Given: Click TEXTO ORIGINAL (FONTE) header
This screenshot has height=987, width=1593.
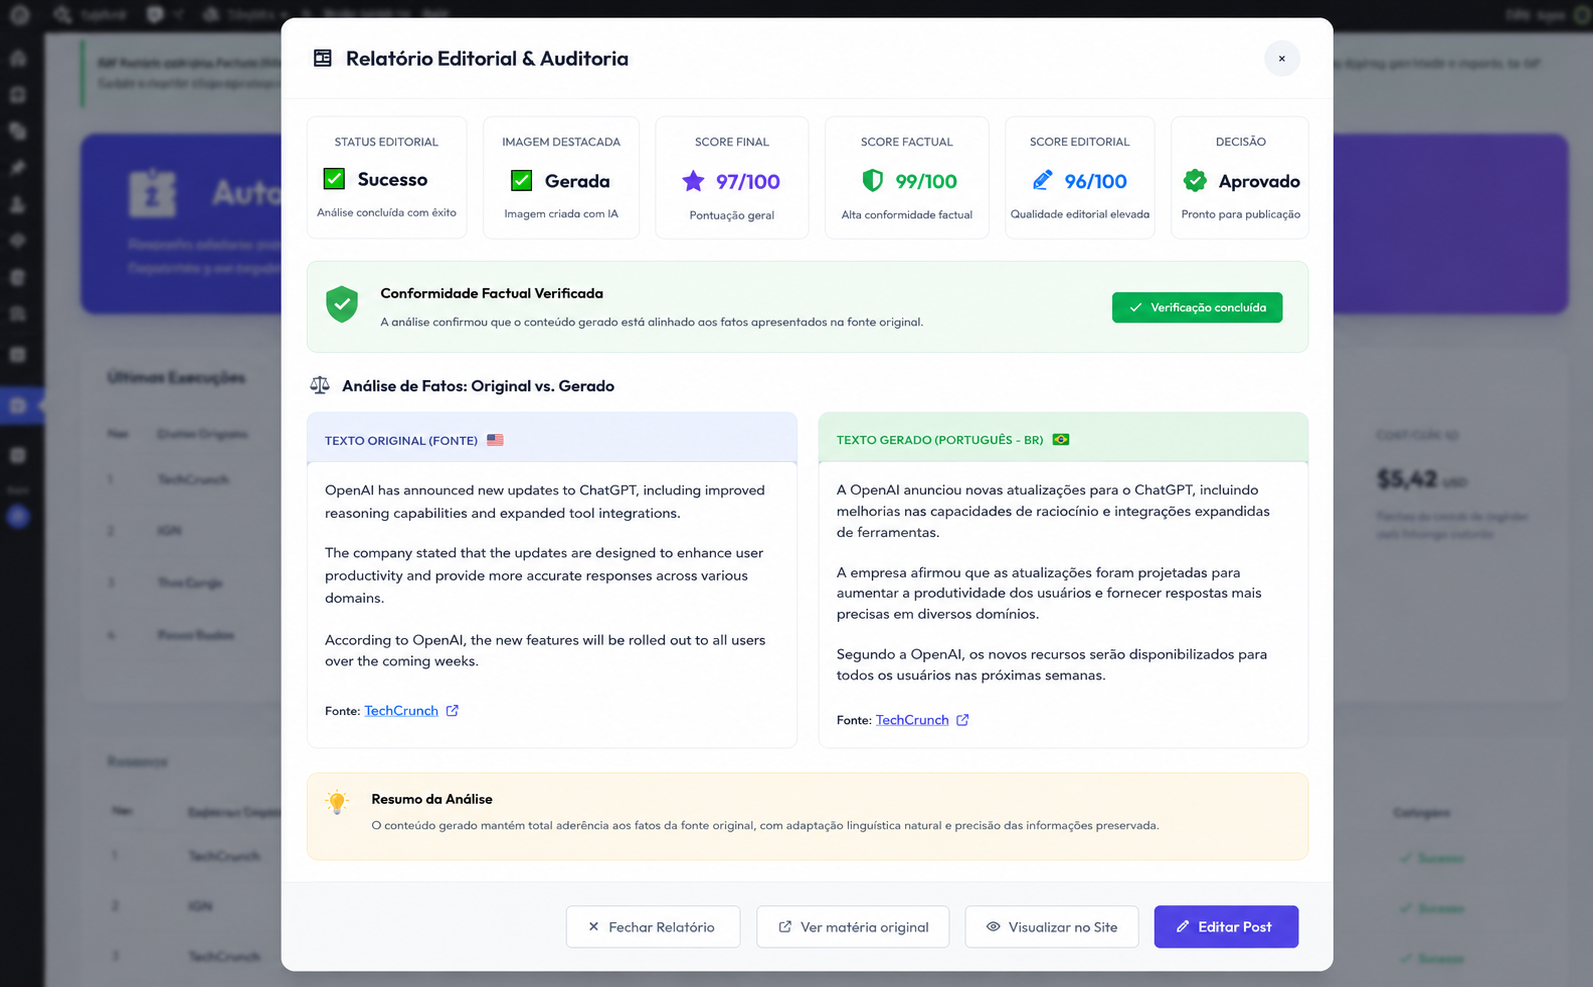Looking at the screenshot, I should pos(401,440).
